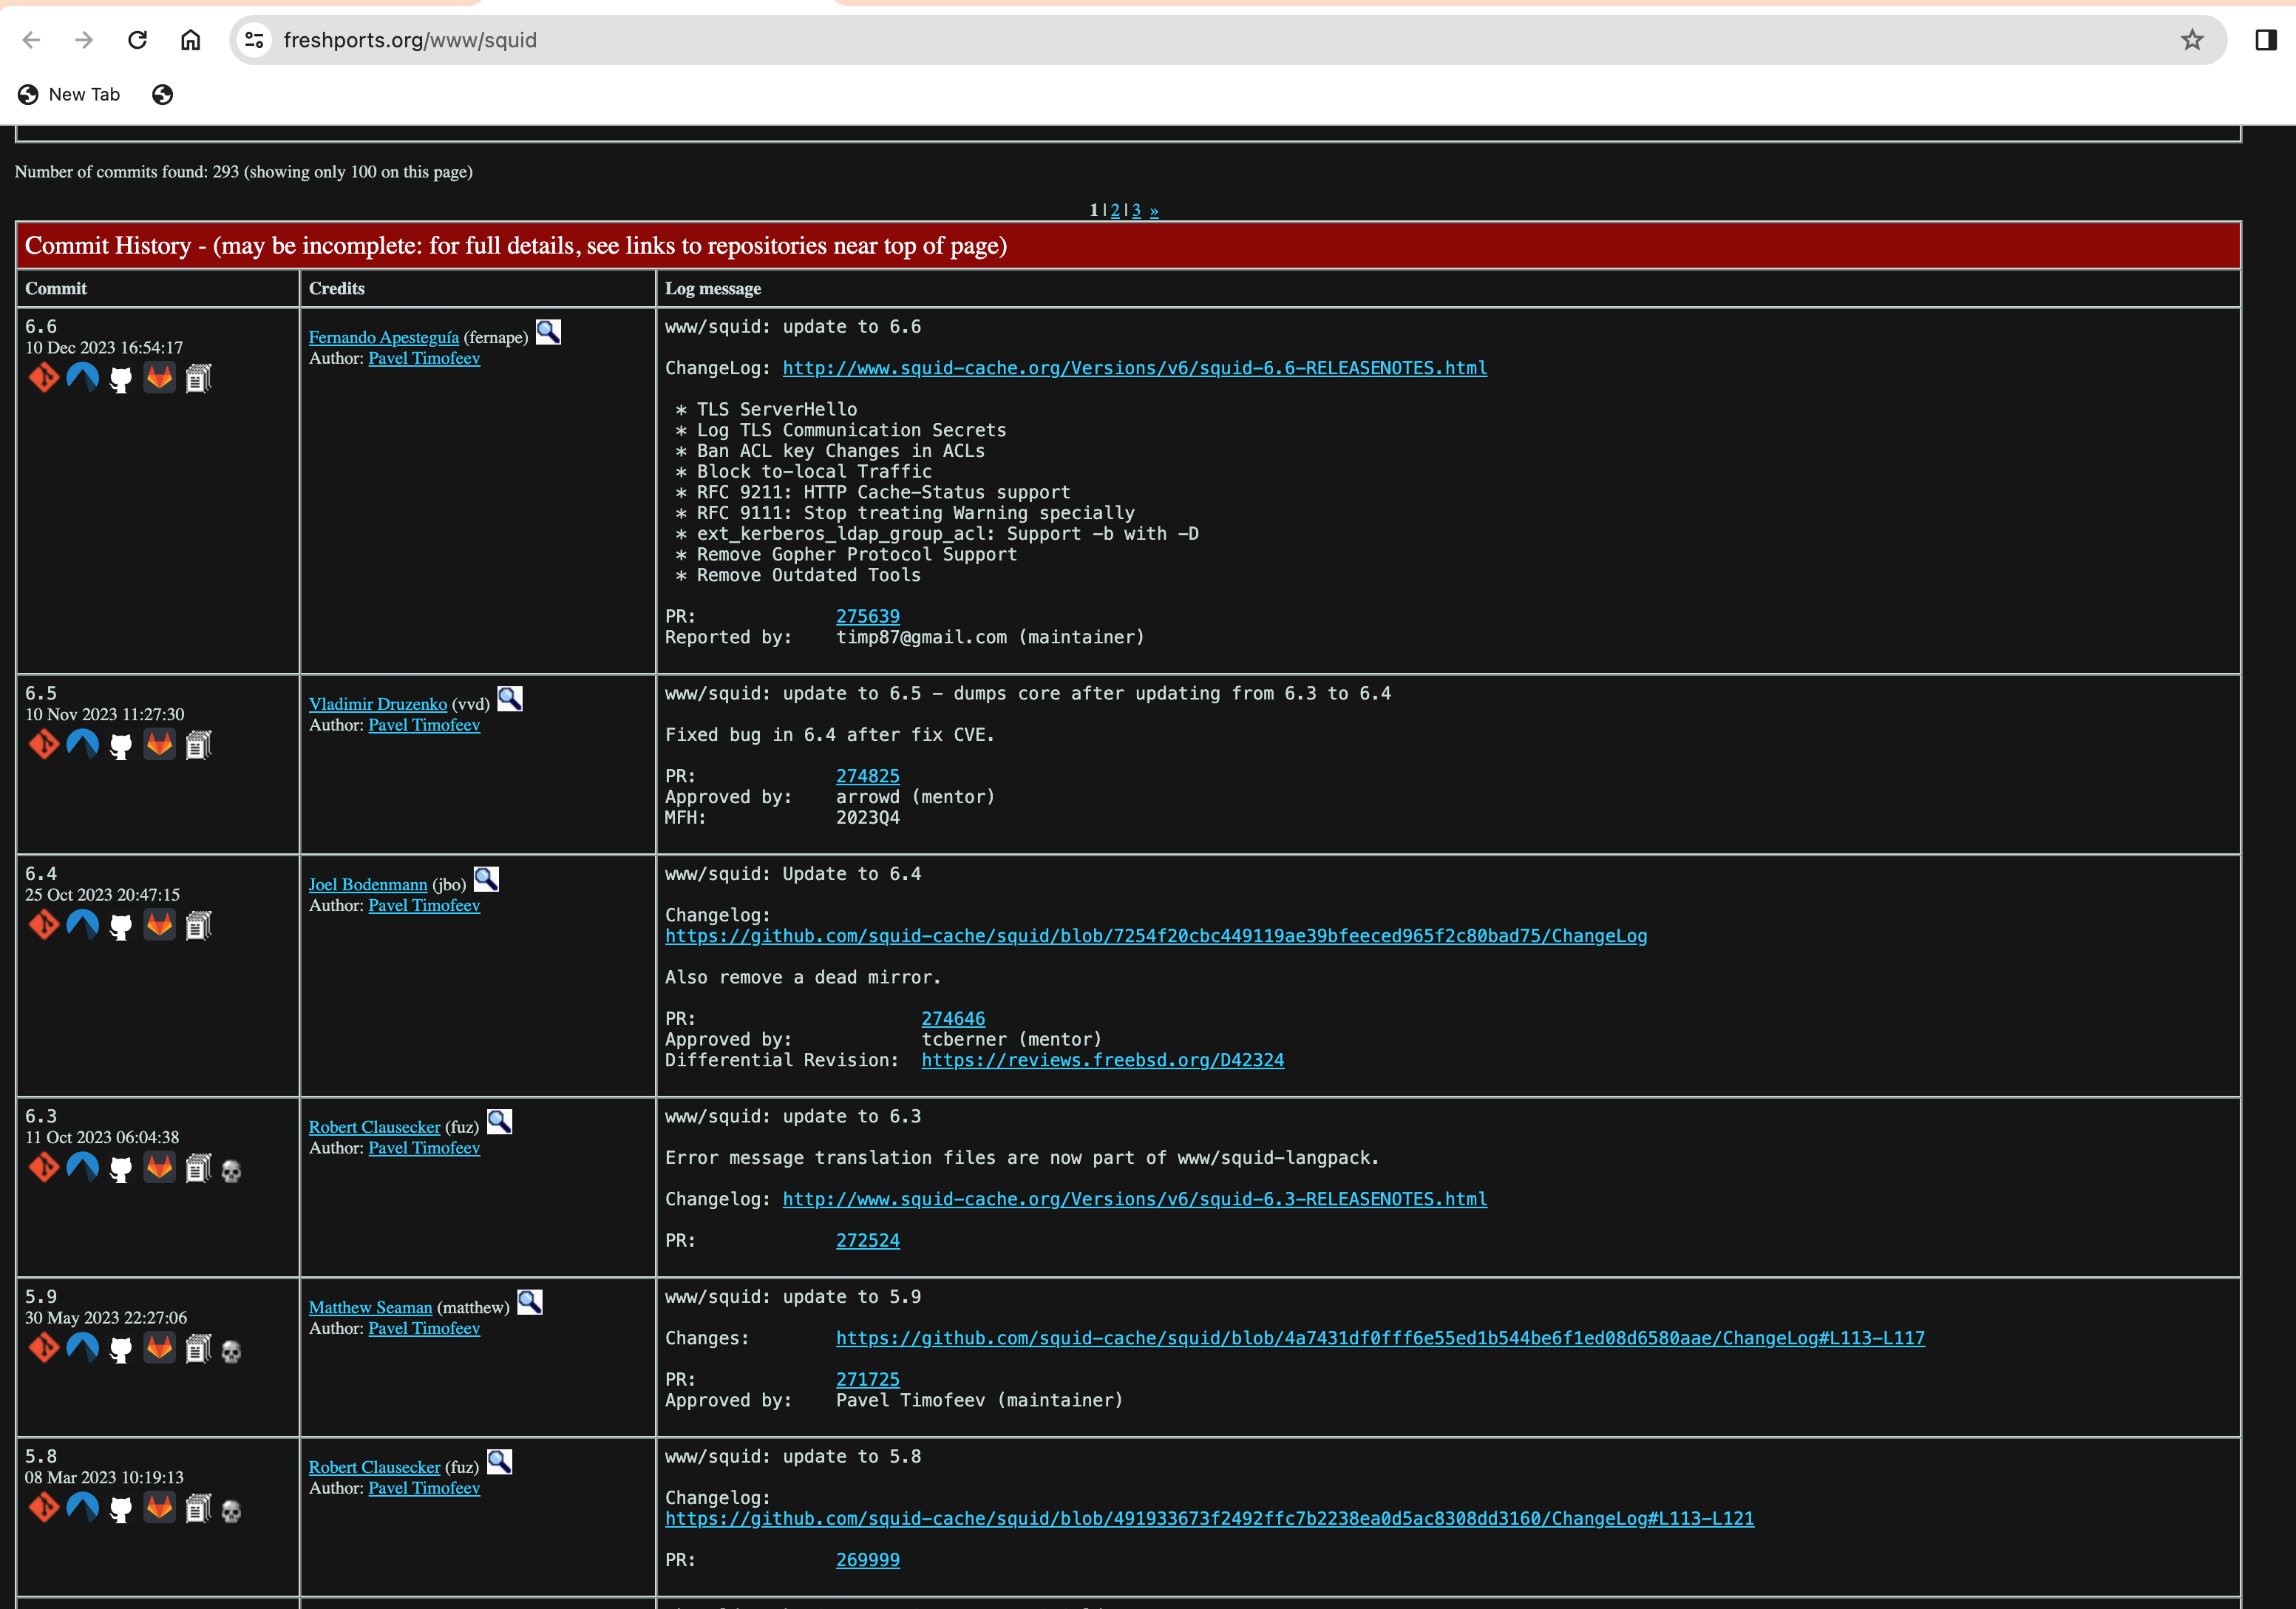
Task: Click the GitLab icon for commit 6.4
Action: 159,925
